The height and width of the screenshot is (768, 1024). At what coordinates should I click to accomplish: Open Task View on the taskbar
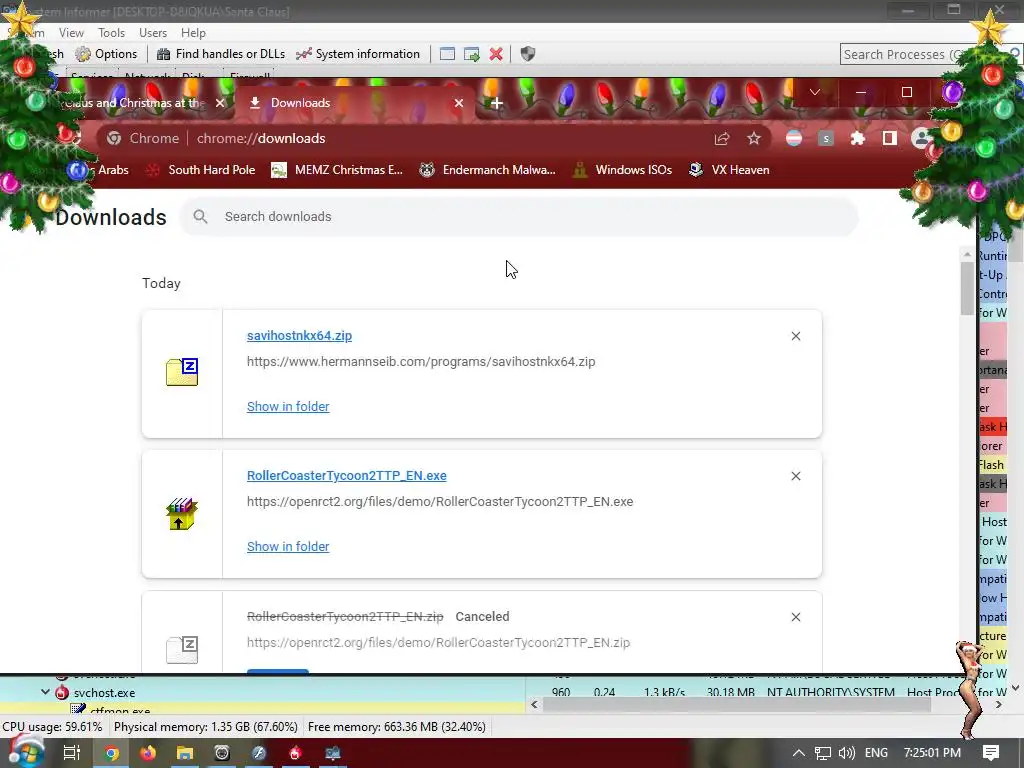(x=71, y=753)
